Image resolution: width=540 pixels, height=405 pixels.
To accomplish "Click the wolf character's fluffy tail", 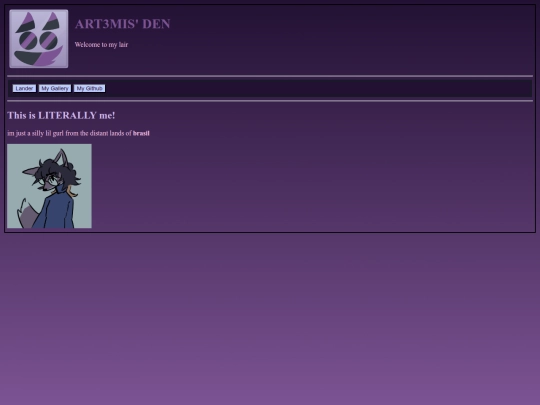I will 29,215.
